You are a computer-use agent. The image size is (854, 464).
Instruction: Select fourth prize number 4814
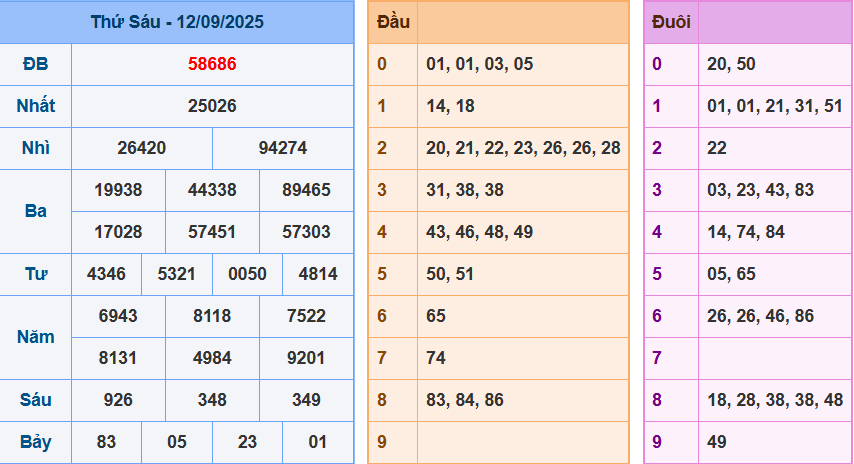(318, 273)
